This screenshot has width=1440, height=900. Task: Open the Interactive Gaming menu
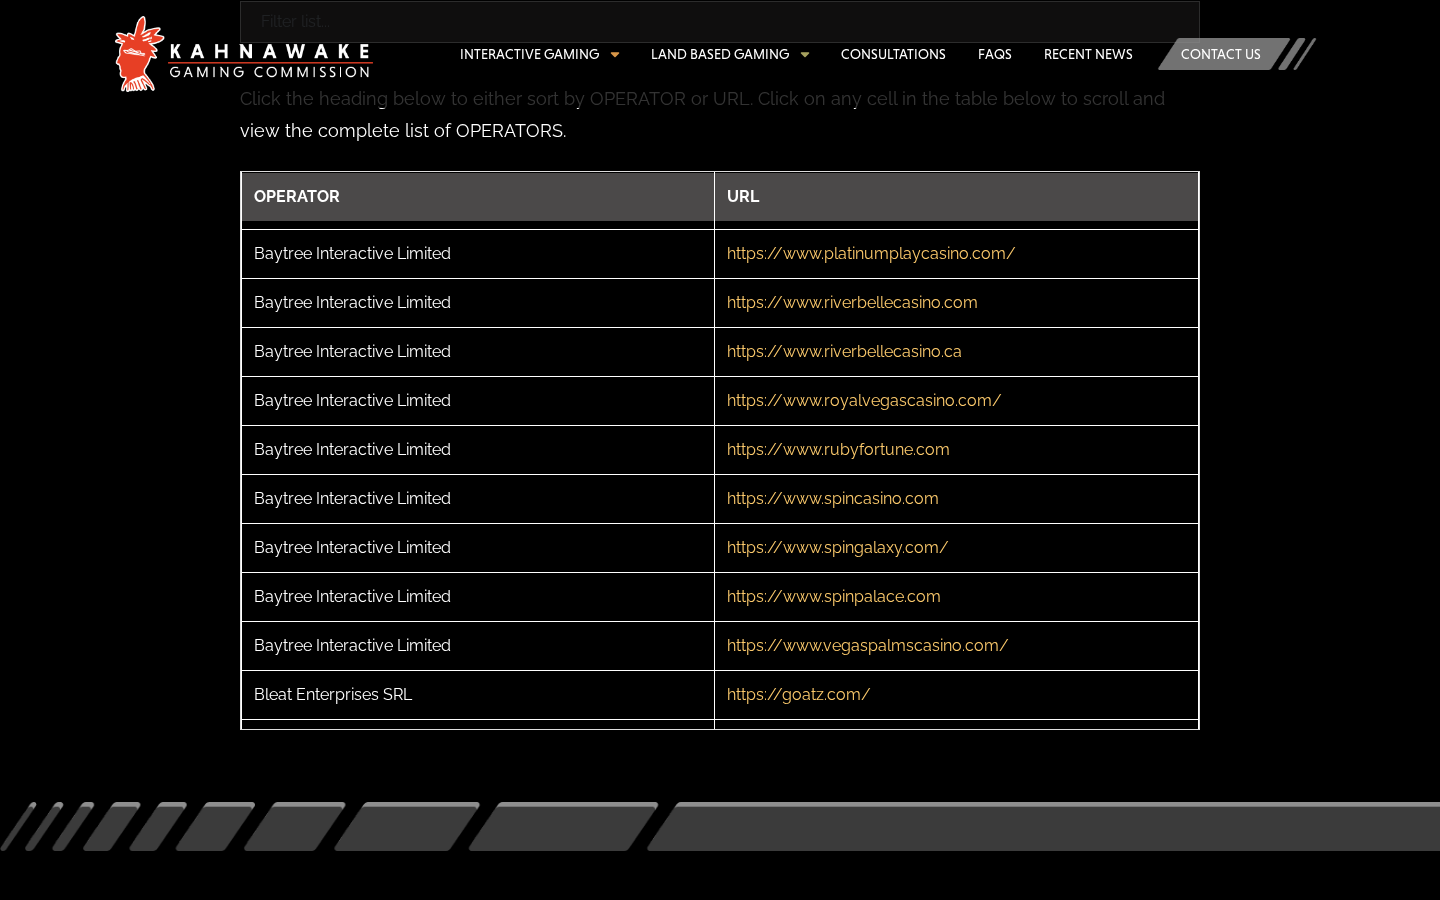click(x=529, y=54)
